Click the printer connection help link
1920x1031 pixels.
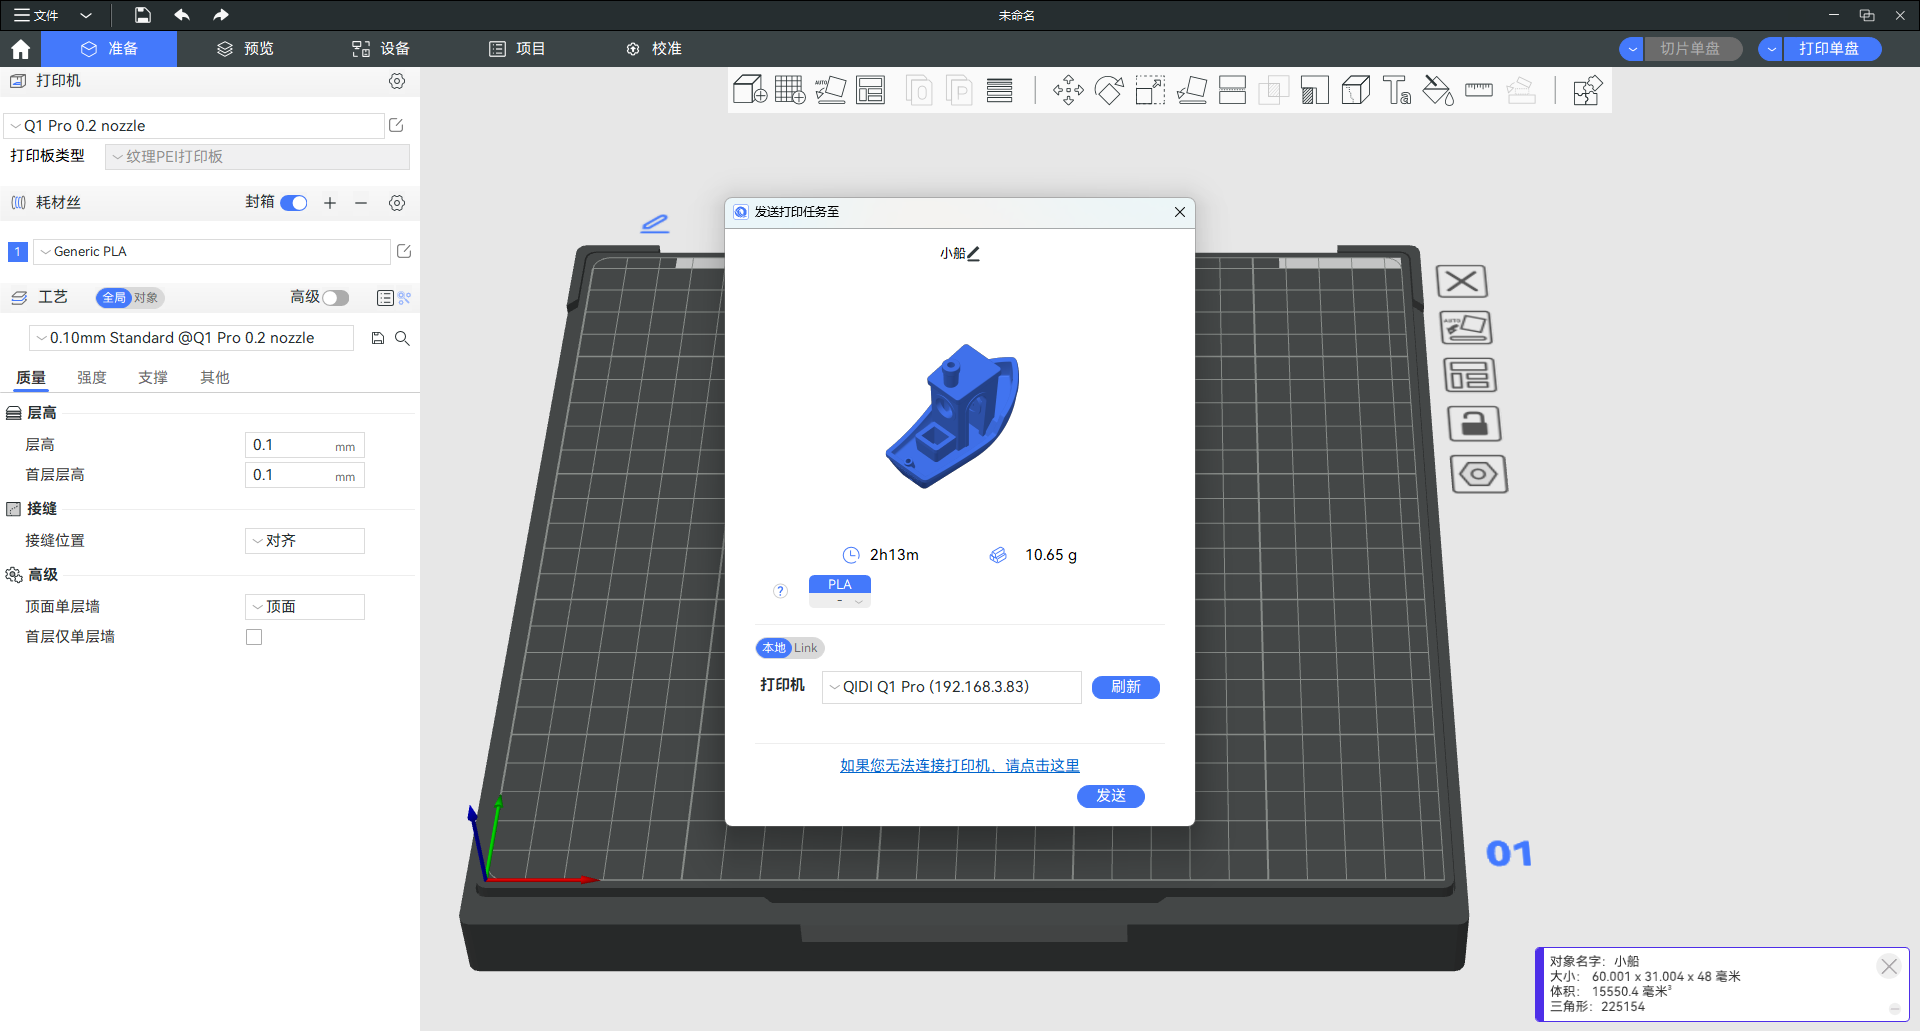tap(959, 765)
